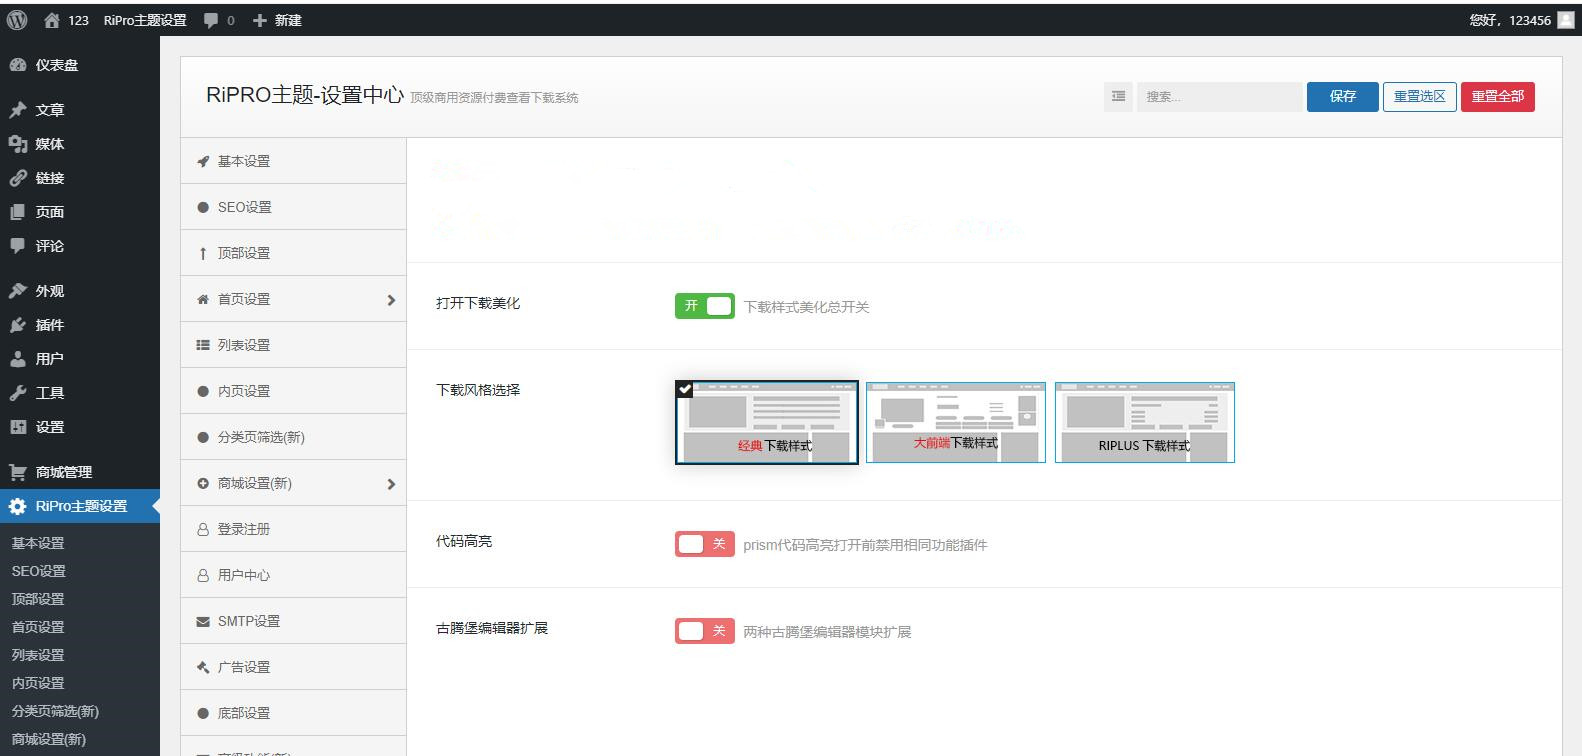Open 顶部设置 in left submenu

[x=38, y=599]
